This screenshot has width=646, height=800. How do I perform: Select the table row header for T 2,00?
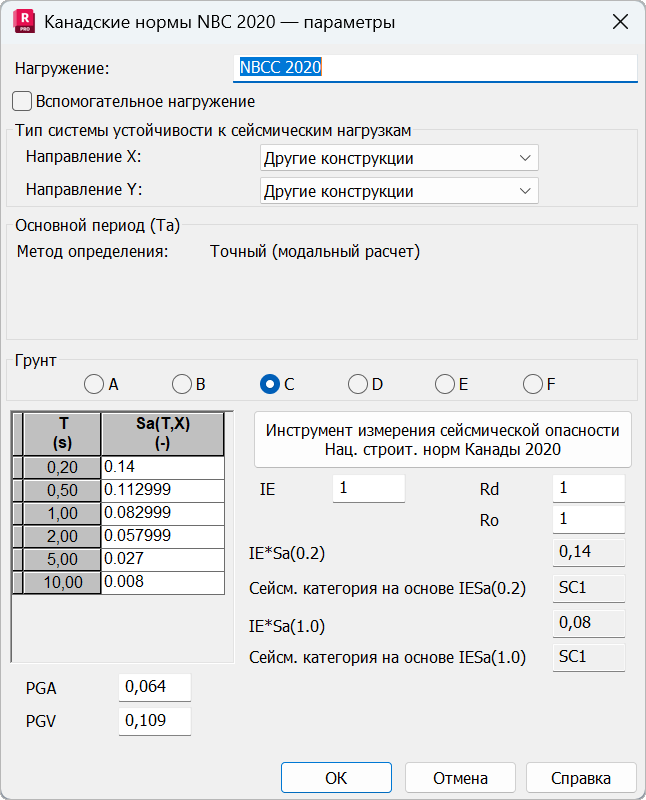(62, 536)
